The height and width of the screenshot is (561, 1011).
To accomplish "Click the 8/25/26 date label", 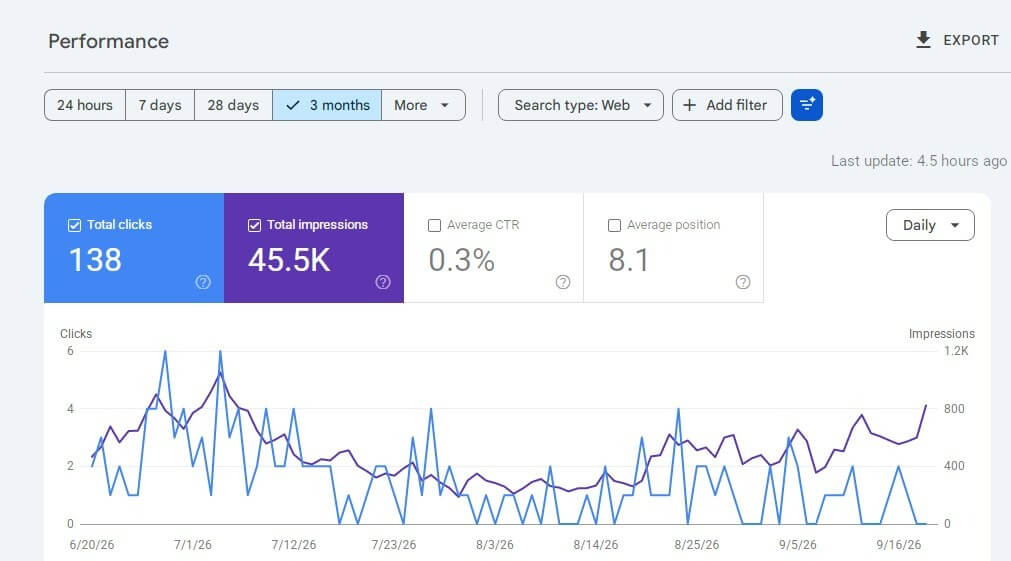I will tap(696, 544).
